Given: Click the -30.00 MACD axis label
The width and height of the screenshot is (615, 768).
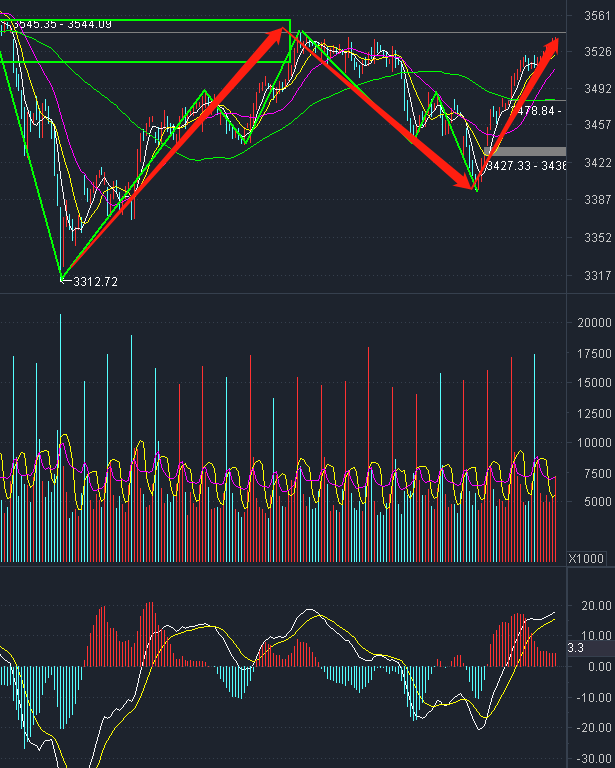Looking at the screenshot, I should point(594,758).
